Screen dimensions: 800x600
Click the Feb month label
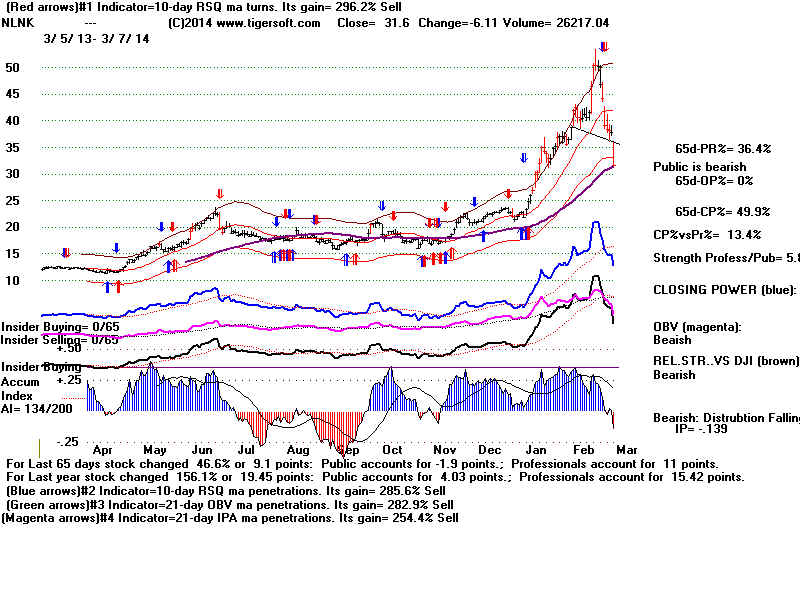[583, 451]
